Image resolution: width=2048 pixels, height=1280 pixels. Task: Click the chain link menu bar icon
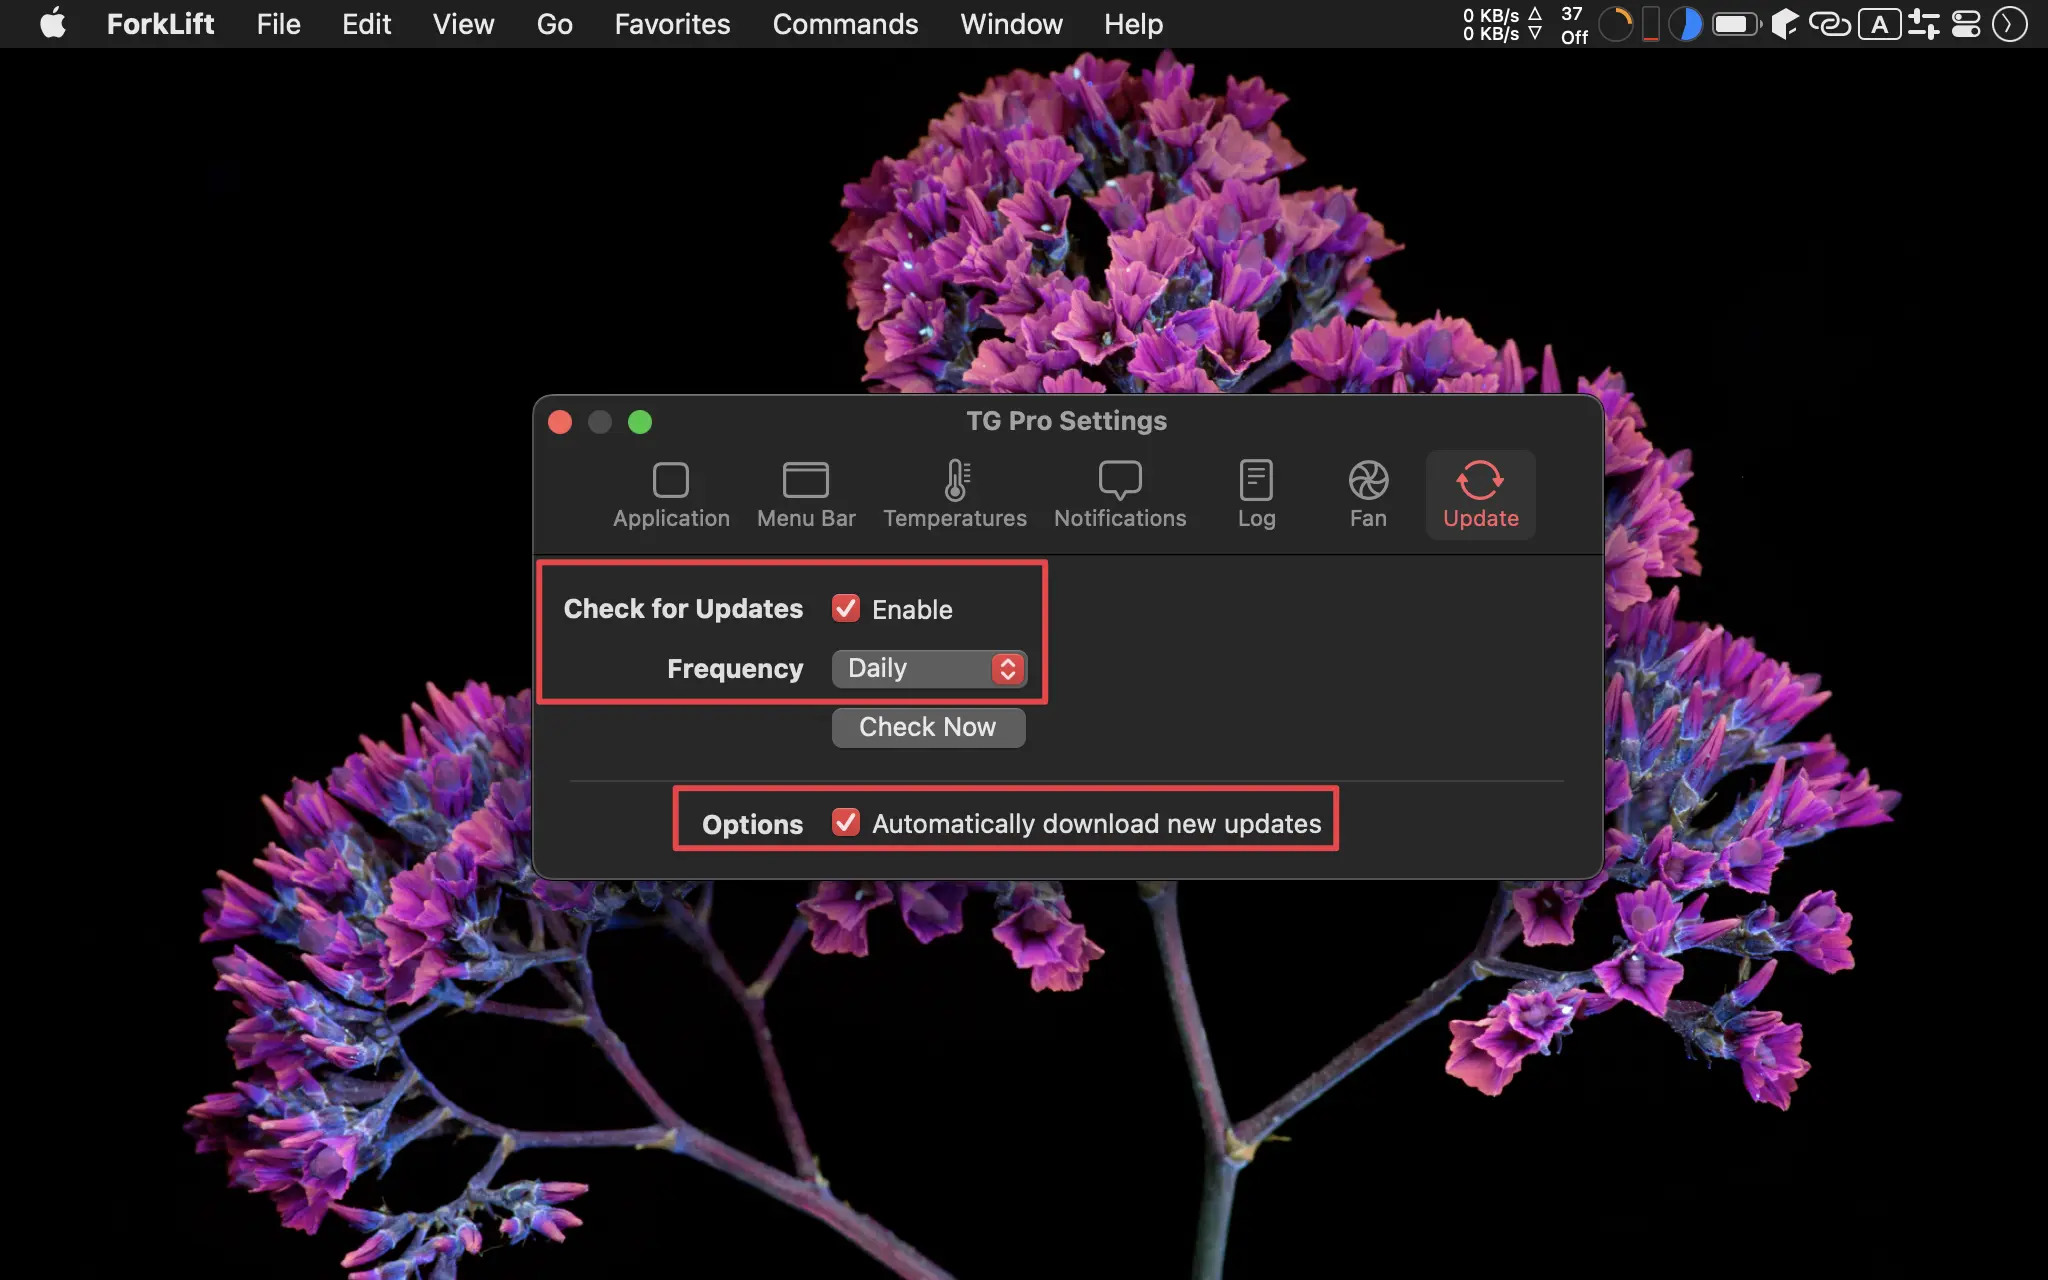[x=1829, y=24]
